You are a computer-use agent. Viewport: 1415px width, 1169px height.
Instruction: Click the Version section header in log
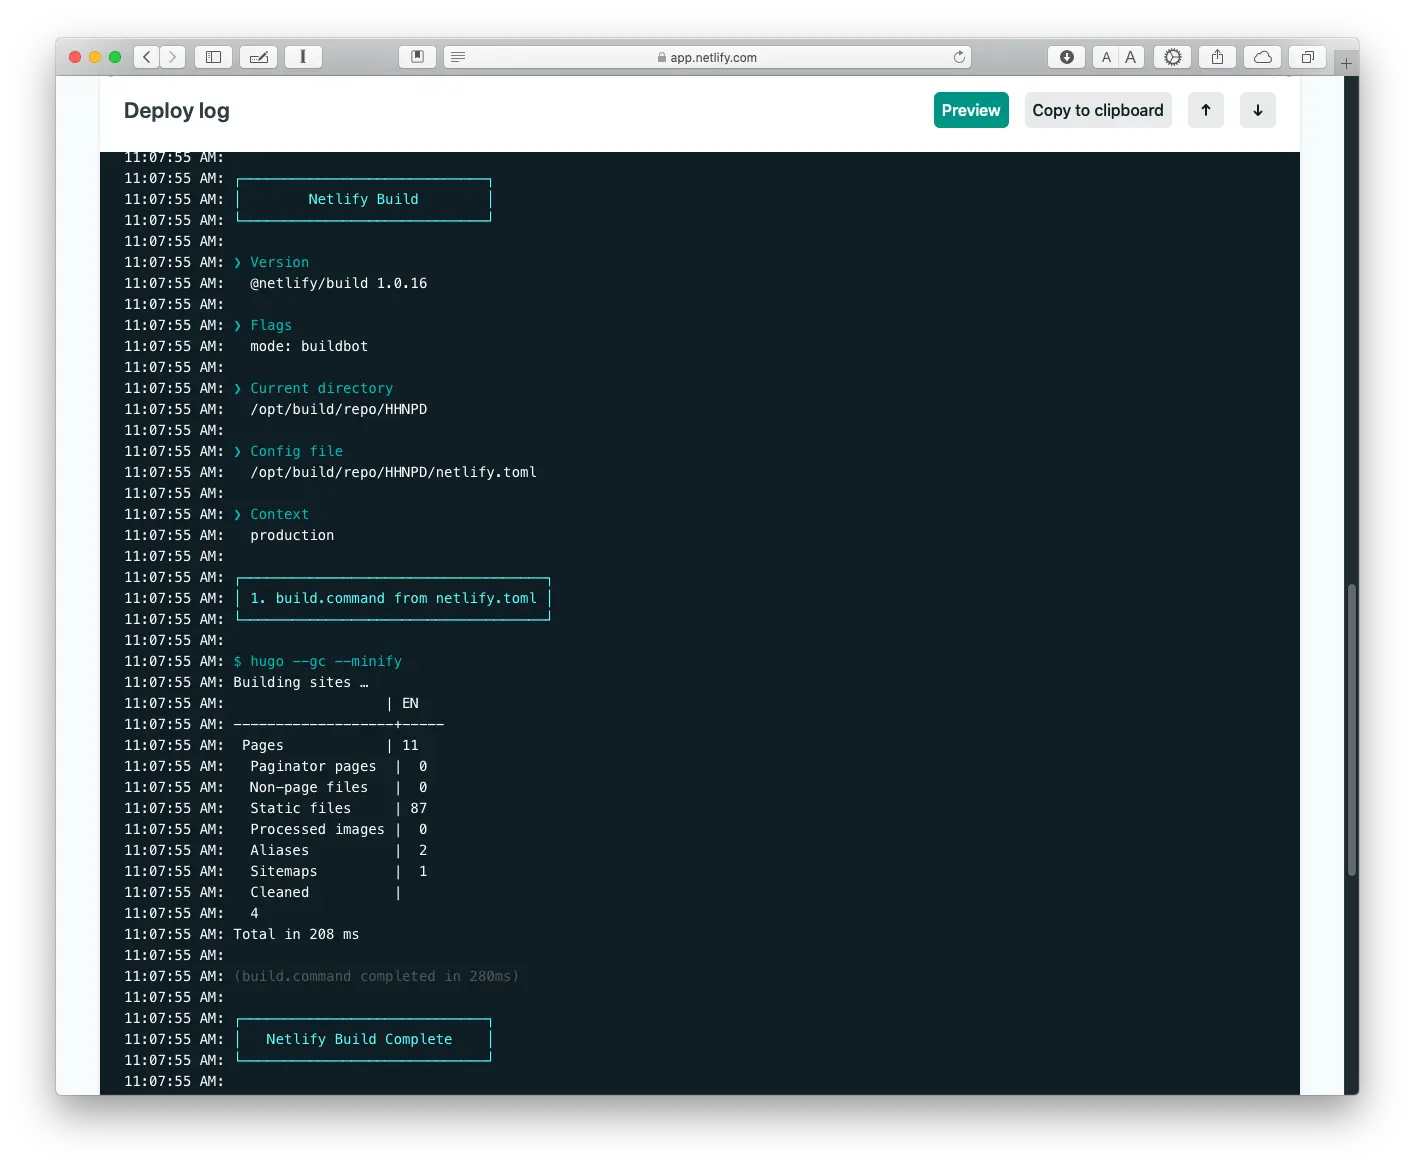[279, 262]
